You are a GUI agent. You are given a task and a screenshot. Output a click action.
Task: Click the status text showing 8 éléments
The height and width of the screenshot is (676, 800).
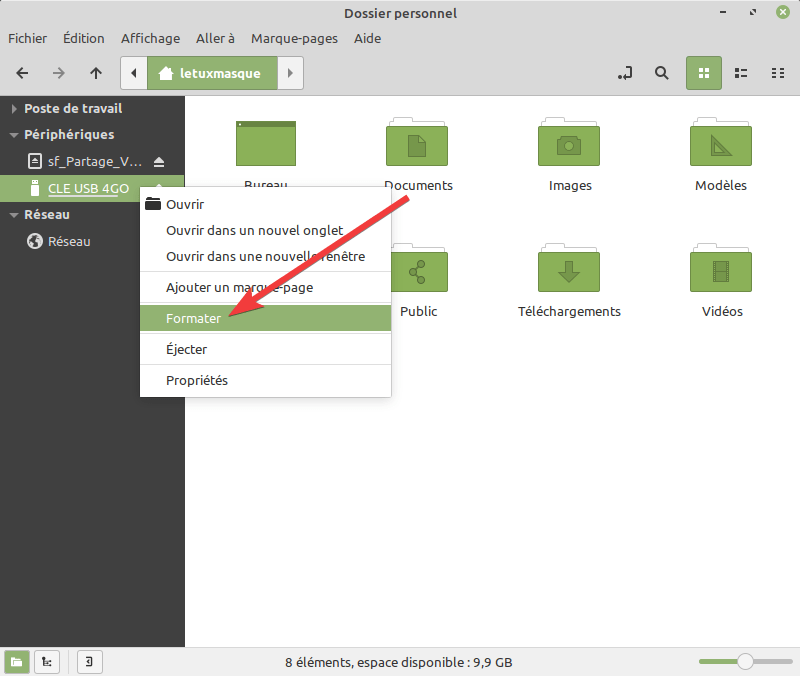[398, 663]
